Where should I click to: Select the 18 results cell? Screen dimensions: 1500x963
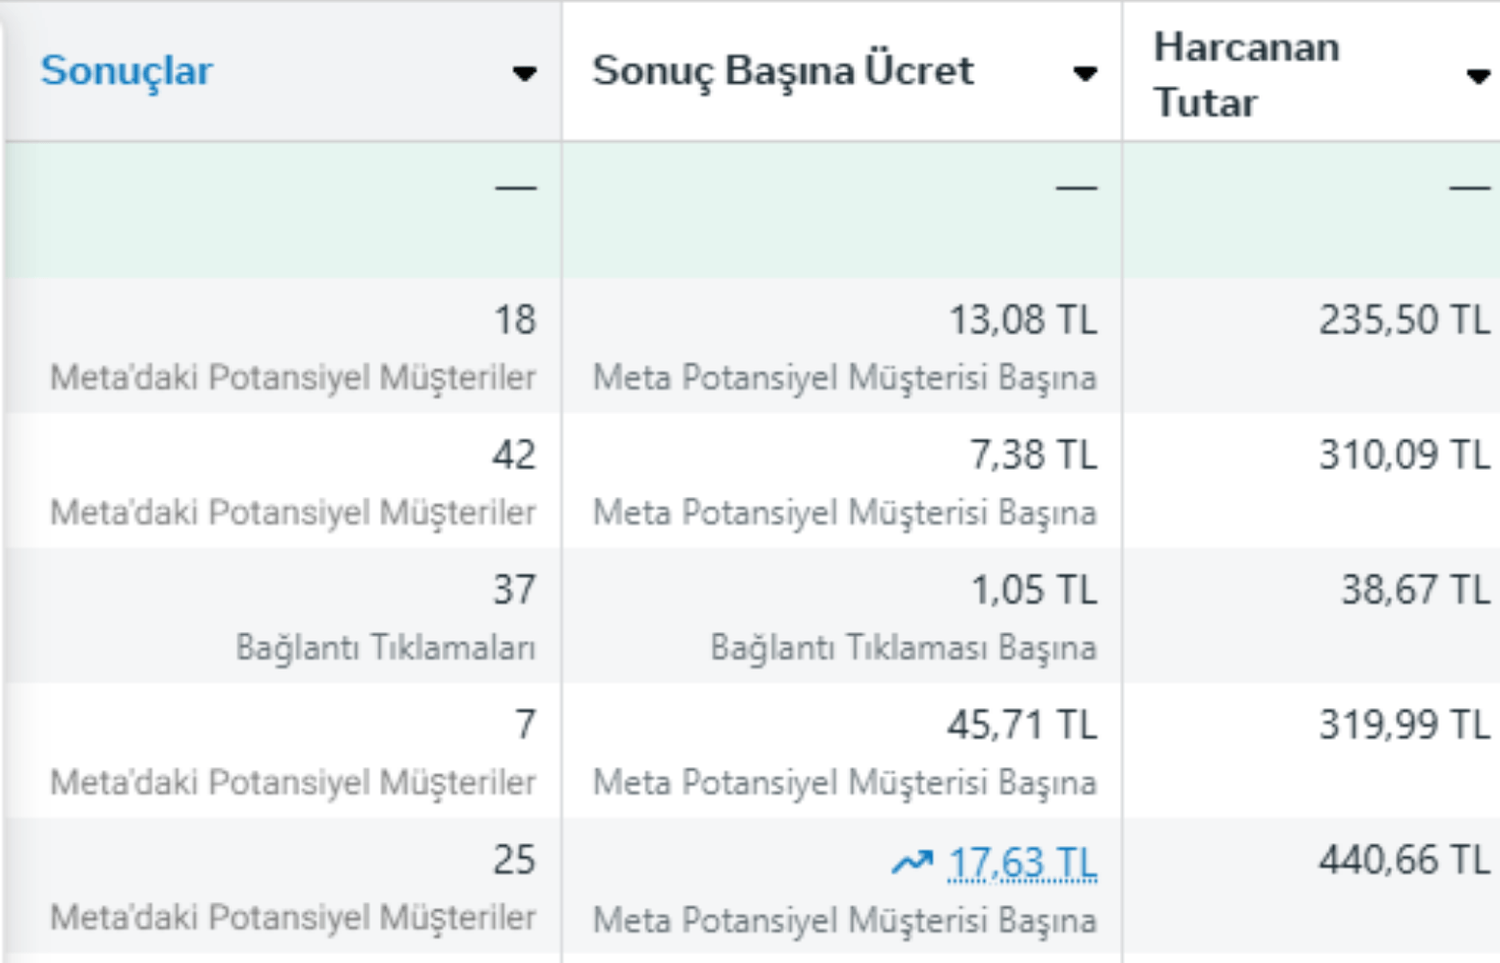515,320
